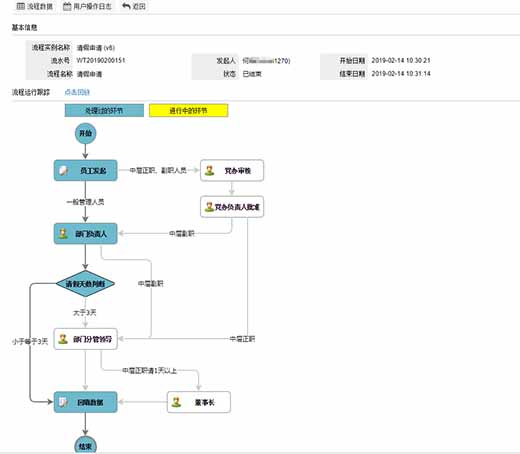The height and width of the screenshot is (454, 520).
Task: Click the 点击回放 replay link
Action: 77,92
